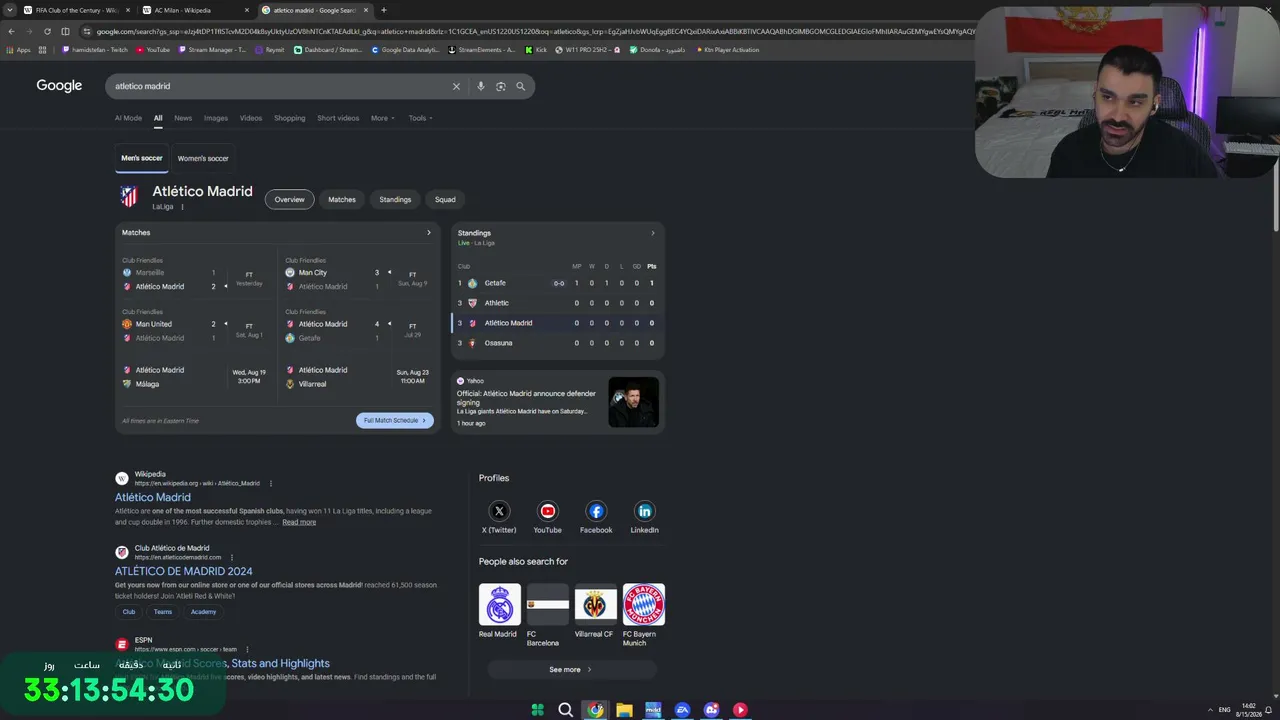Screen dimensions: 1280x720
Task: Show notifications from the system tray bell
Action: click(x=1271, y=710)
